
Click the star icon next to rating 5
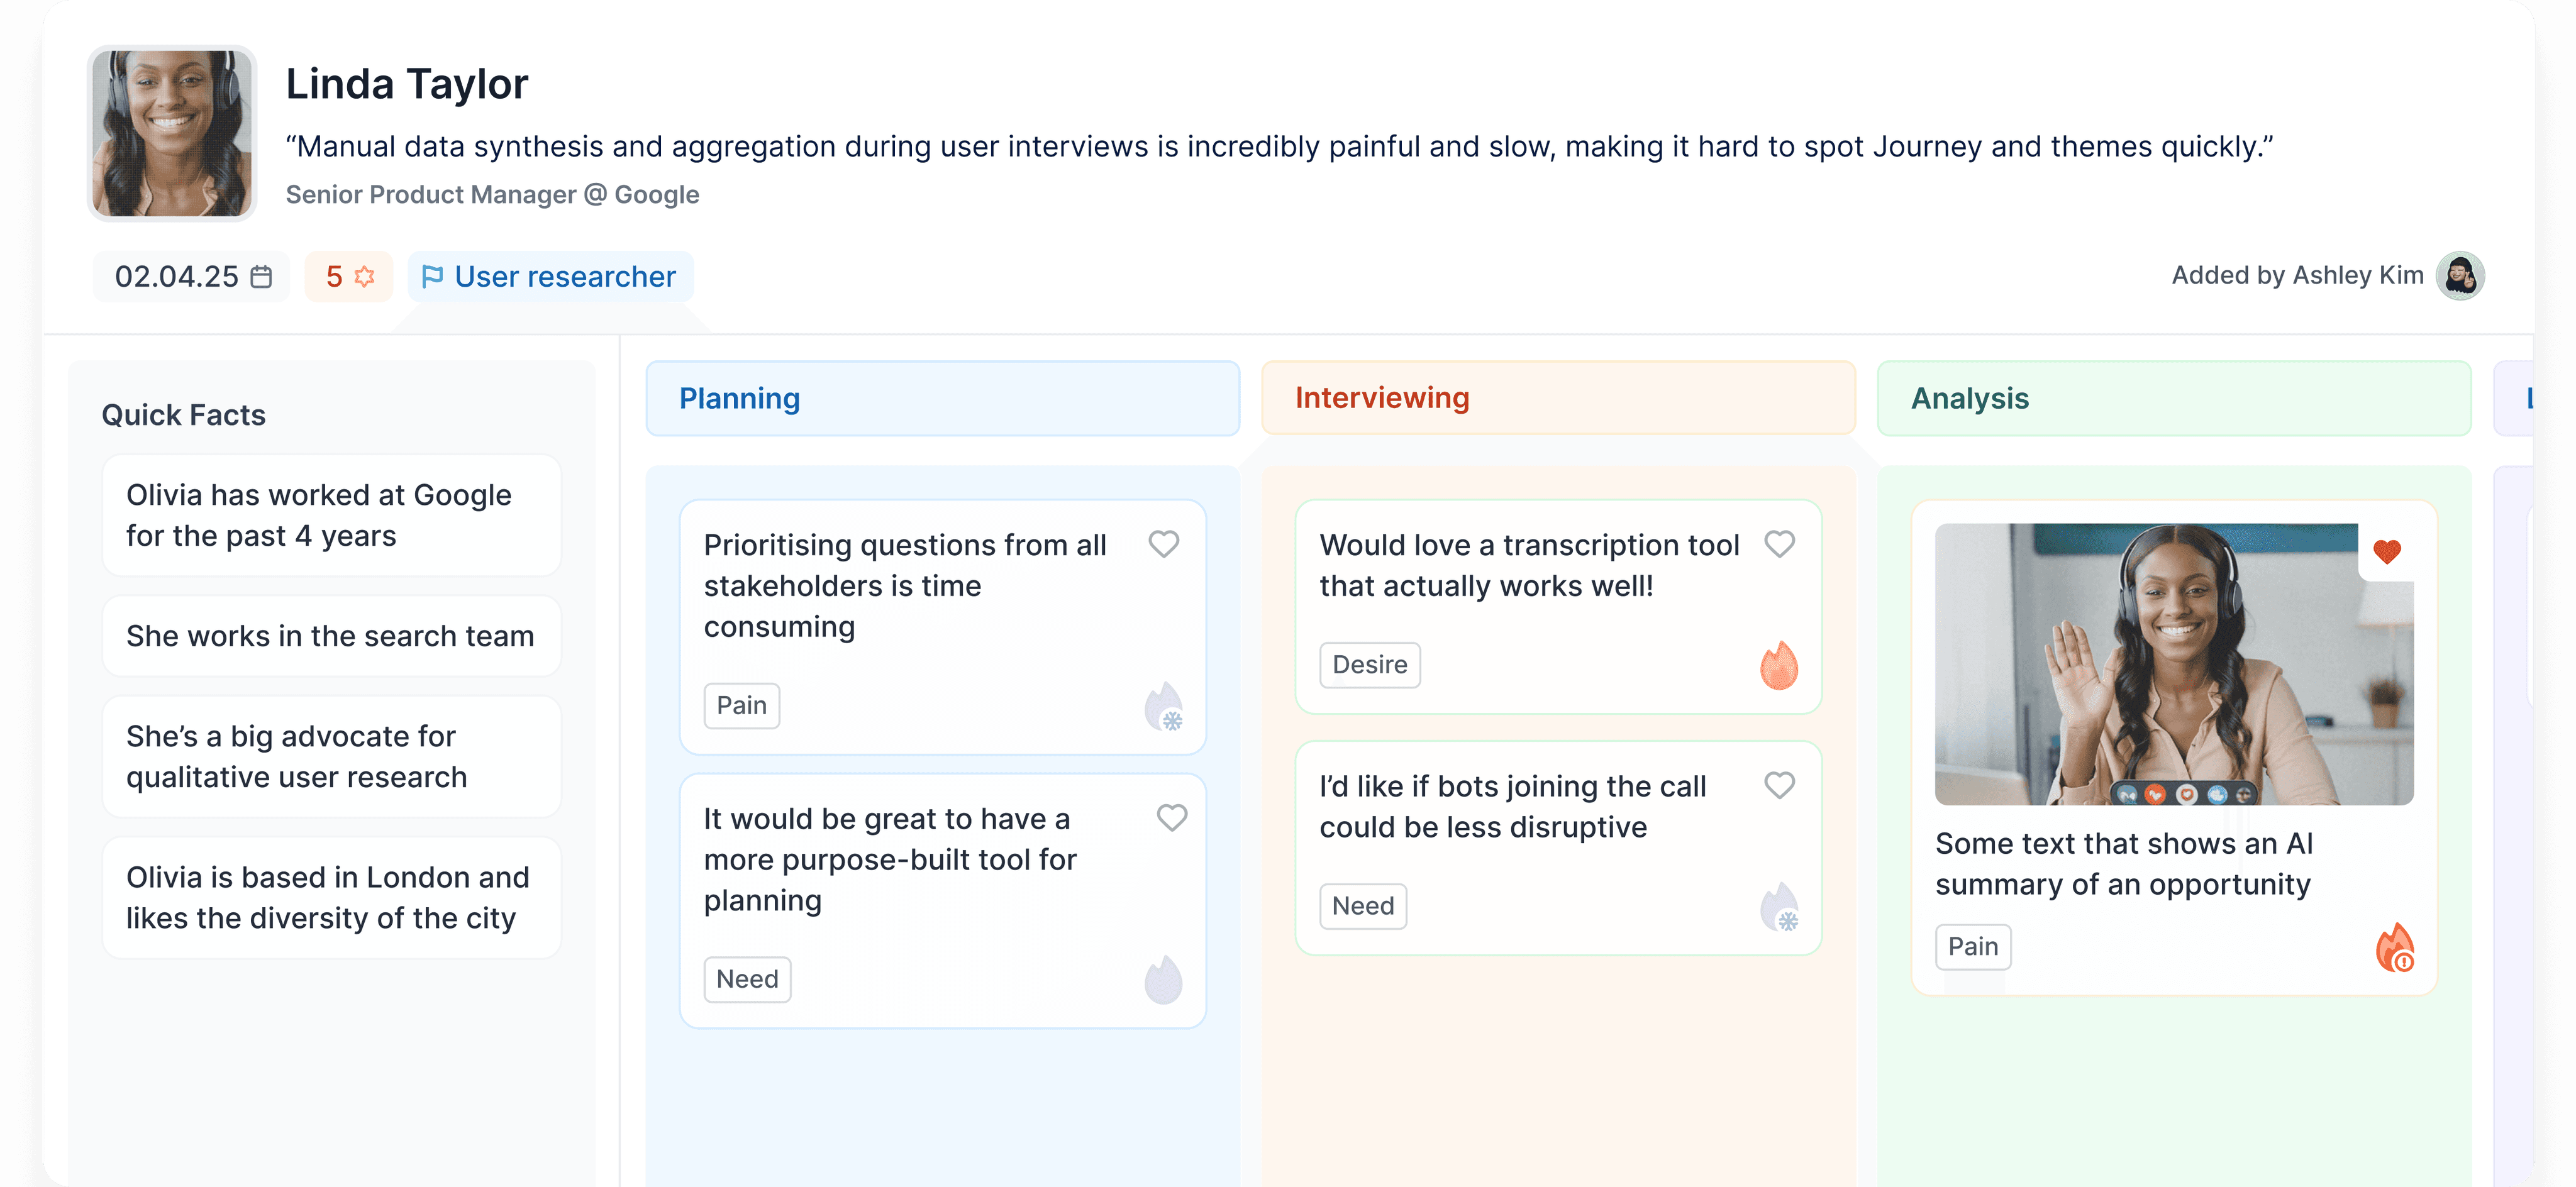[x=364, y=276]
